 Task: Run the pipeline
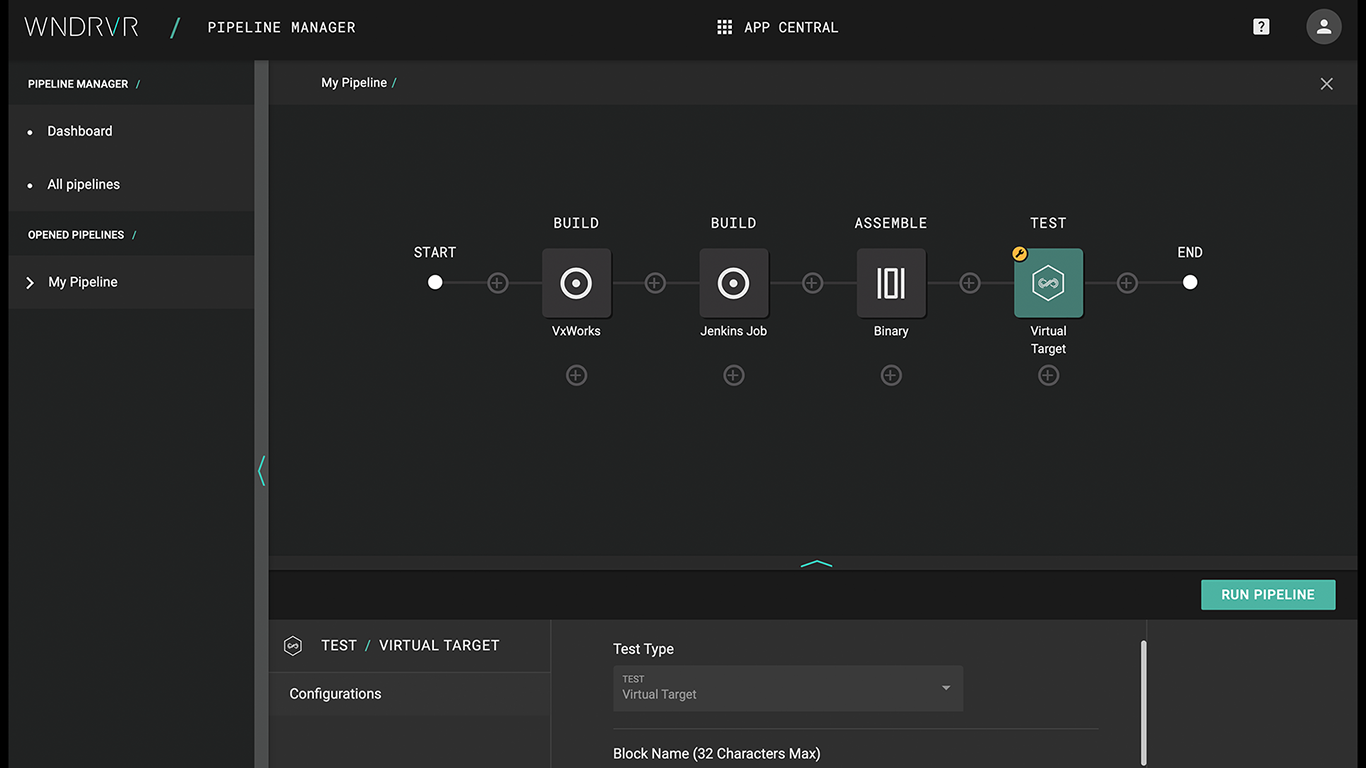pos(1268,594)
